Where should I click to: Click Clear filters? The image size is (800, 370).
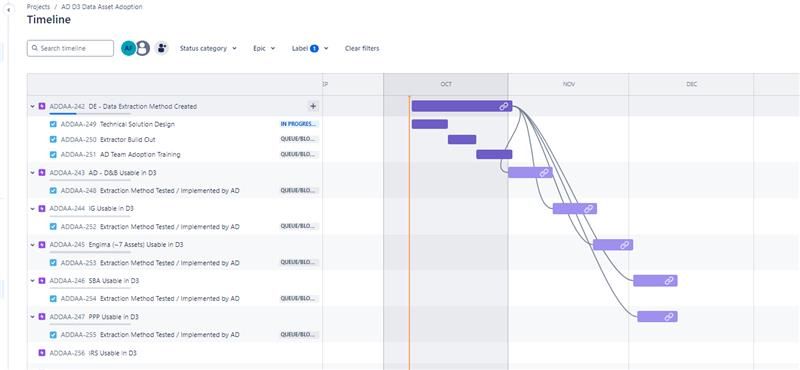[362, 48]
